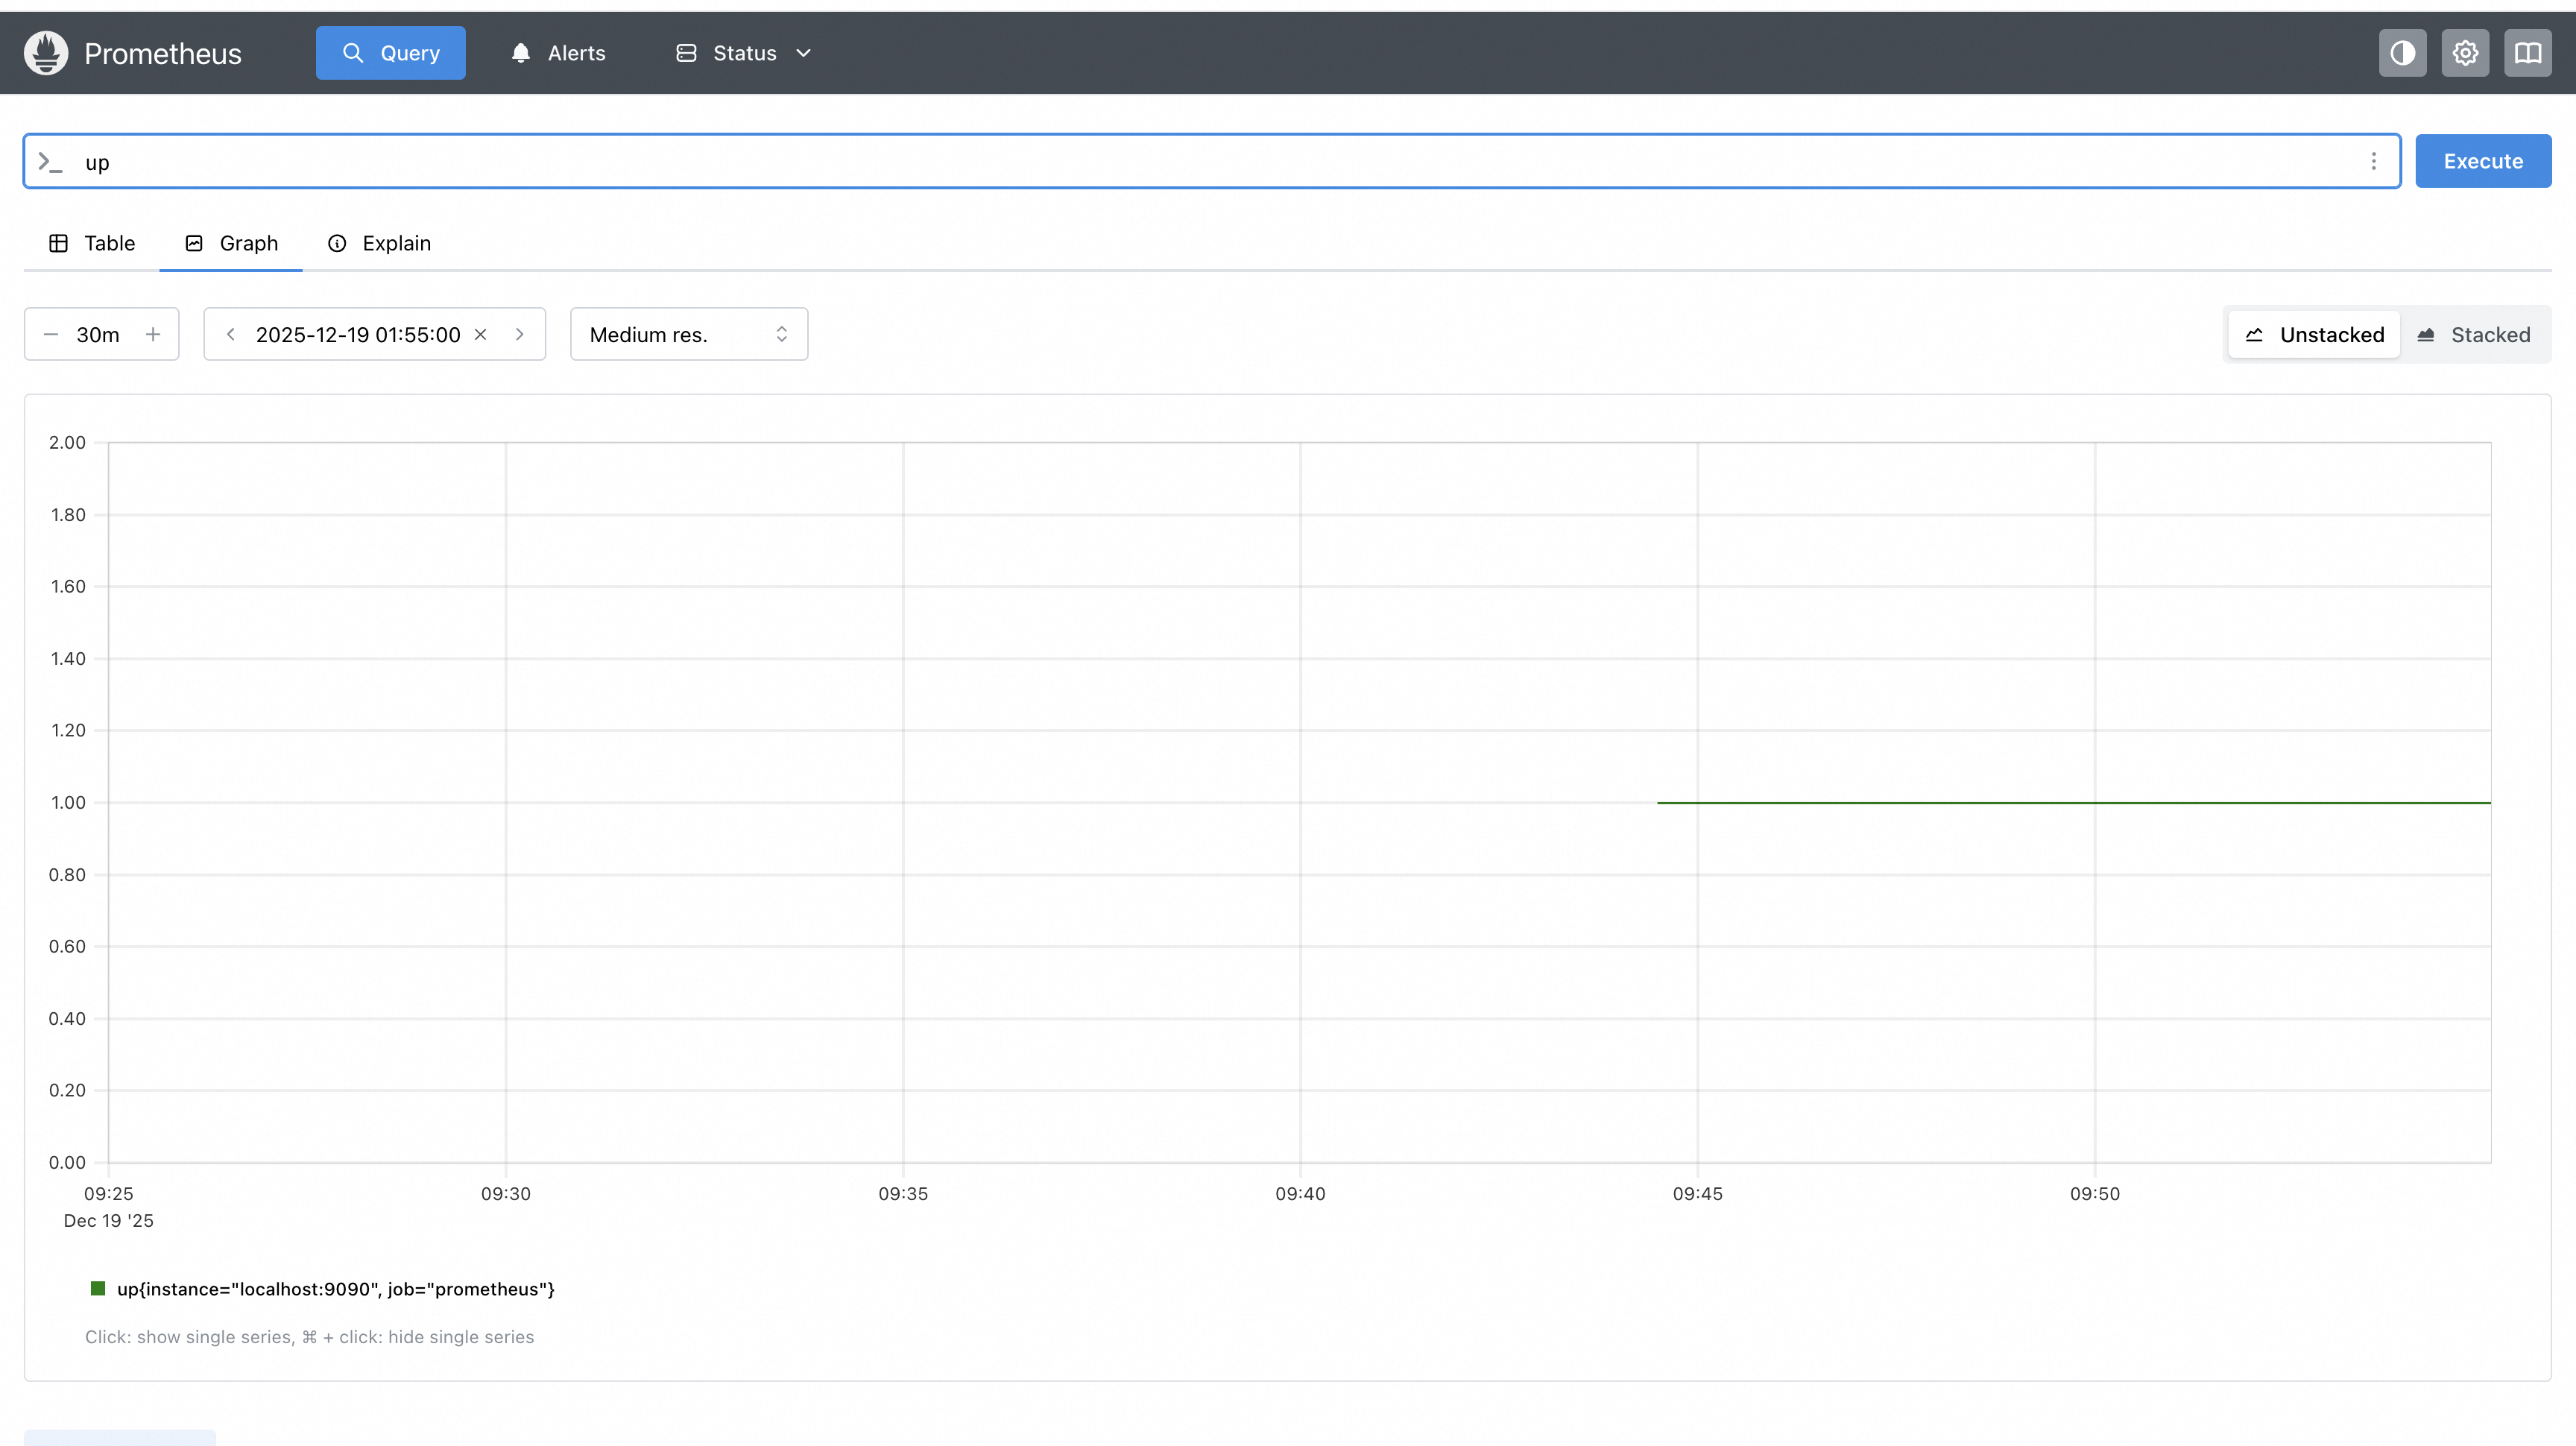Increase the time range with the plus icon
Viewport: 2576px width, 1446px height.
tap(153, 334)
